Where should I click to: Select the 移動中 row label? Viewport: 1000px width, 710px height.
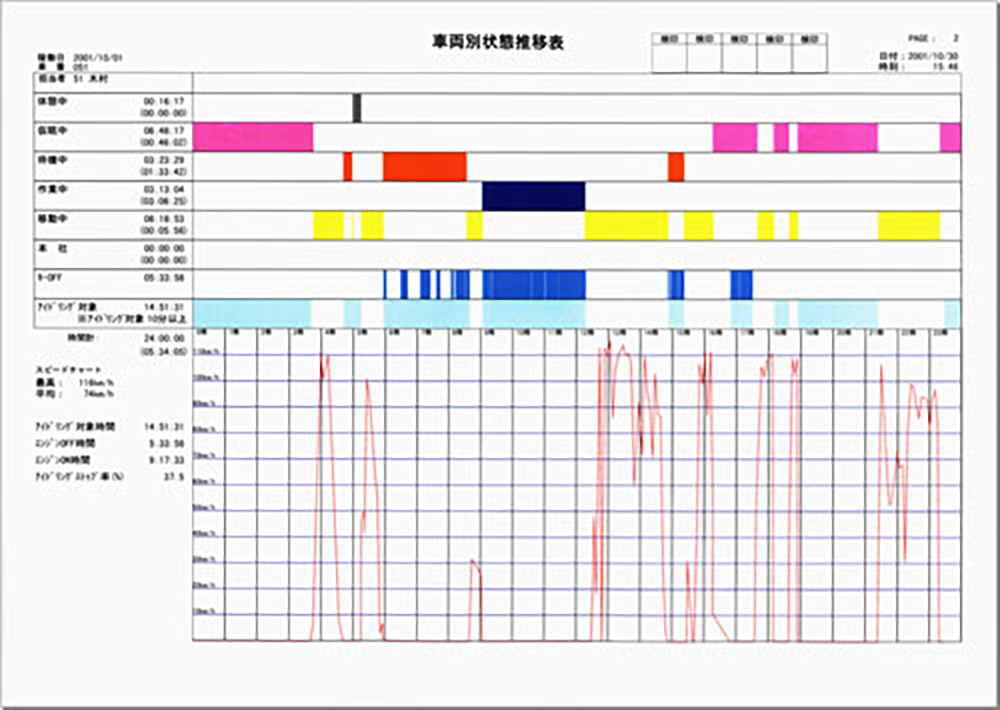(x=52, y=219)
